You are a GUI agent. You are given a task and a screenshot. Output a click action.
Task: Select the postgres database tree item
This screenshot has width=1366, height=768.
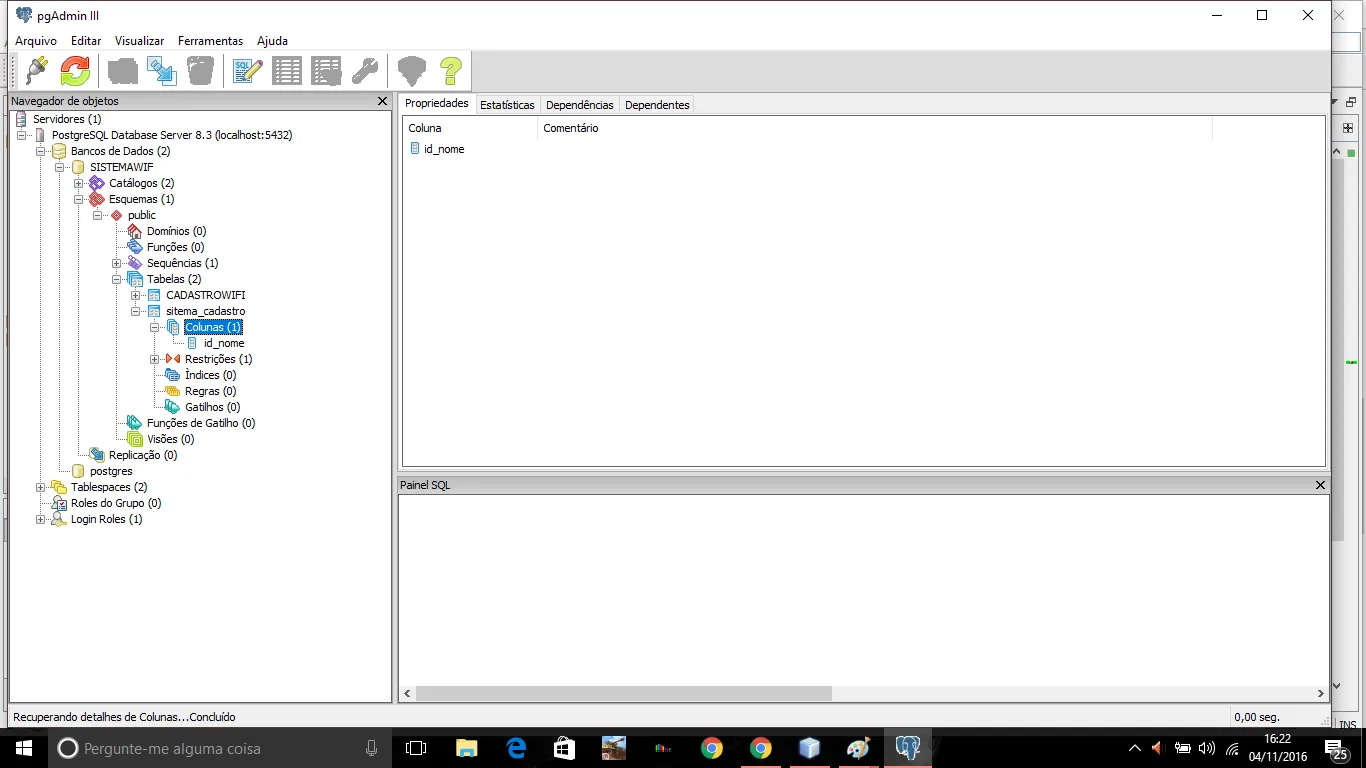(x=111, y=471)
